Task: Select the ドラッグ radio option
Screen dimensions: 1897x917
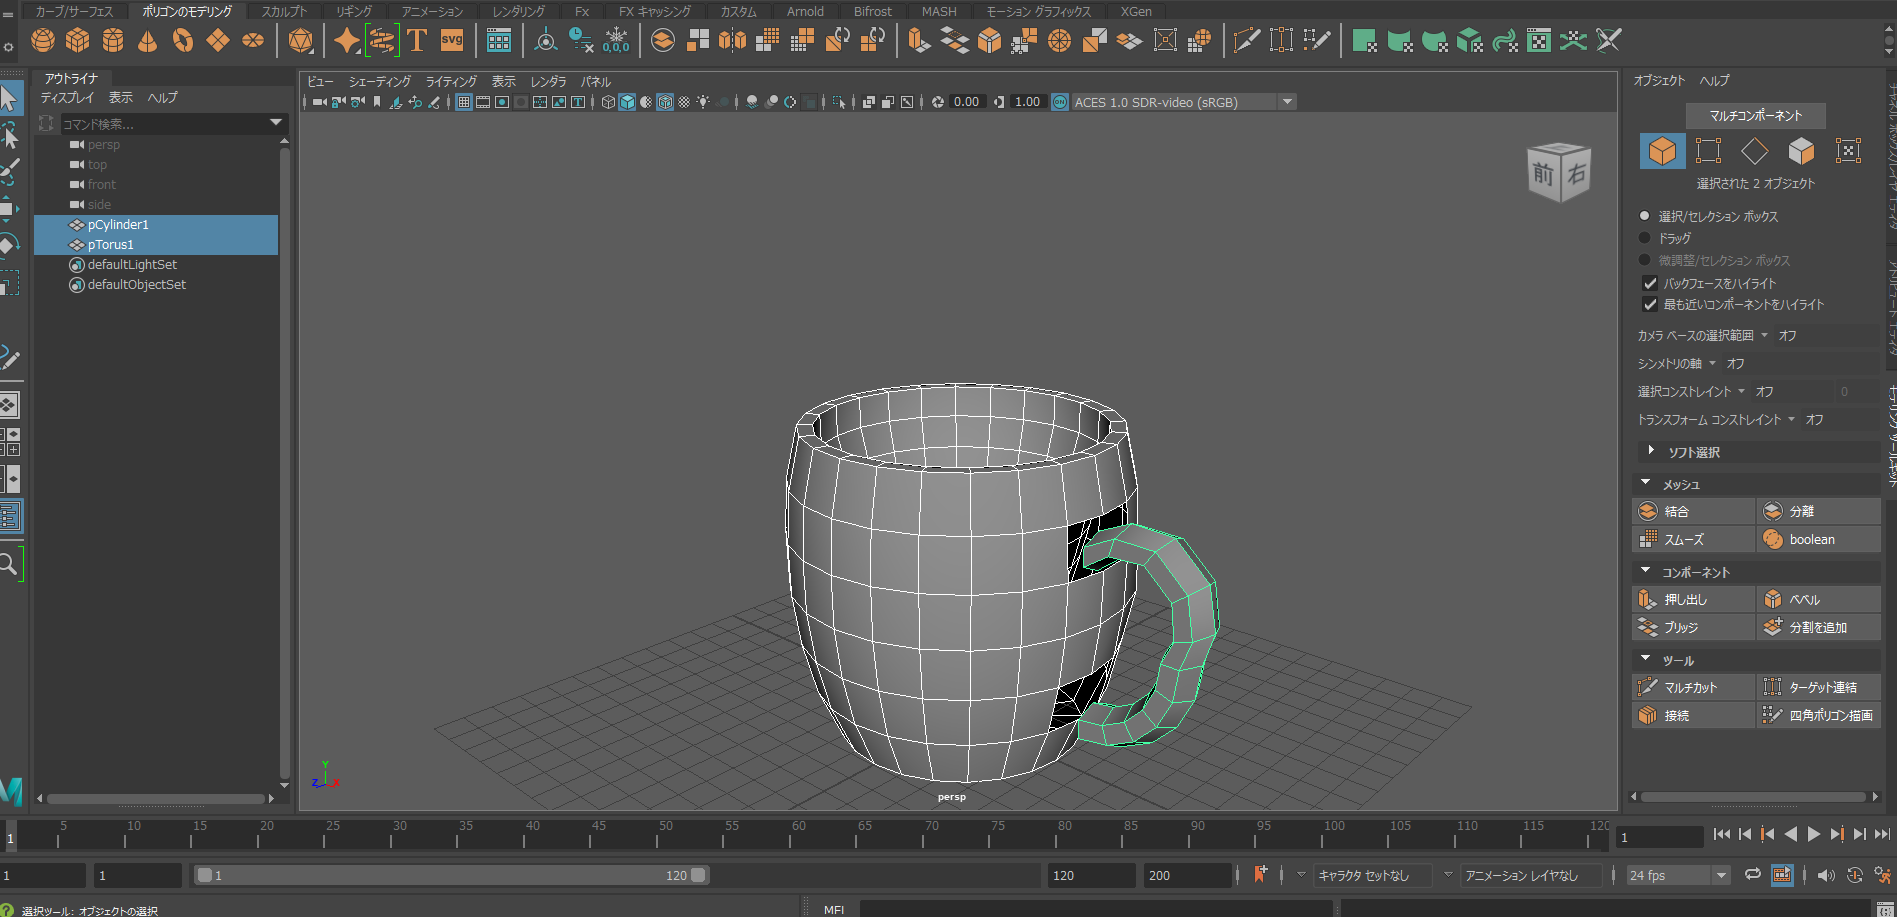Action: pos(1645,238)
